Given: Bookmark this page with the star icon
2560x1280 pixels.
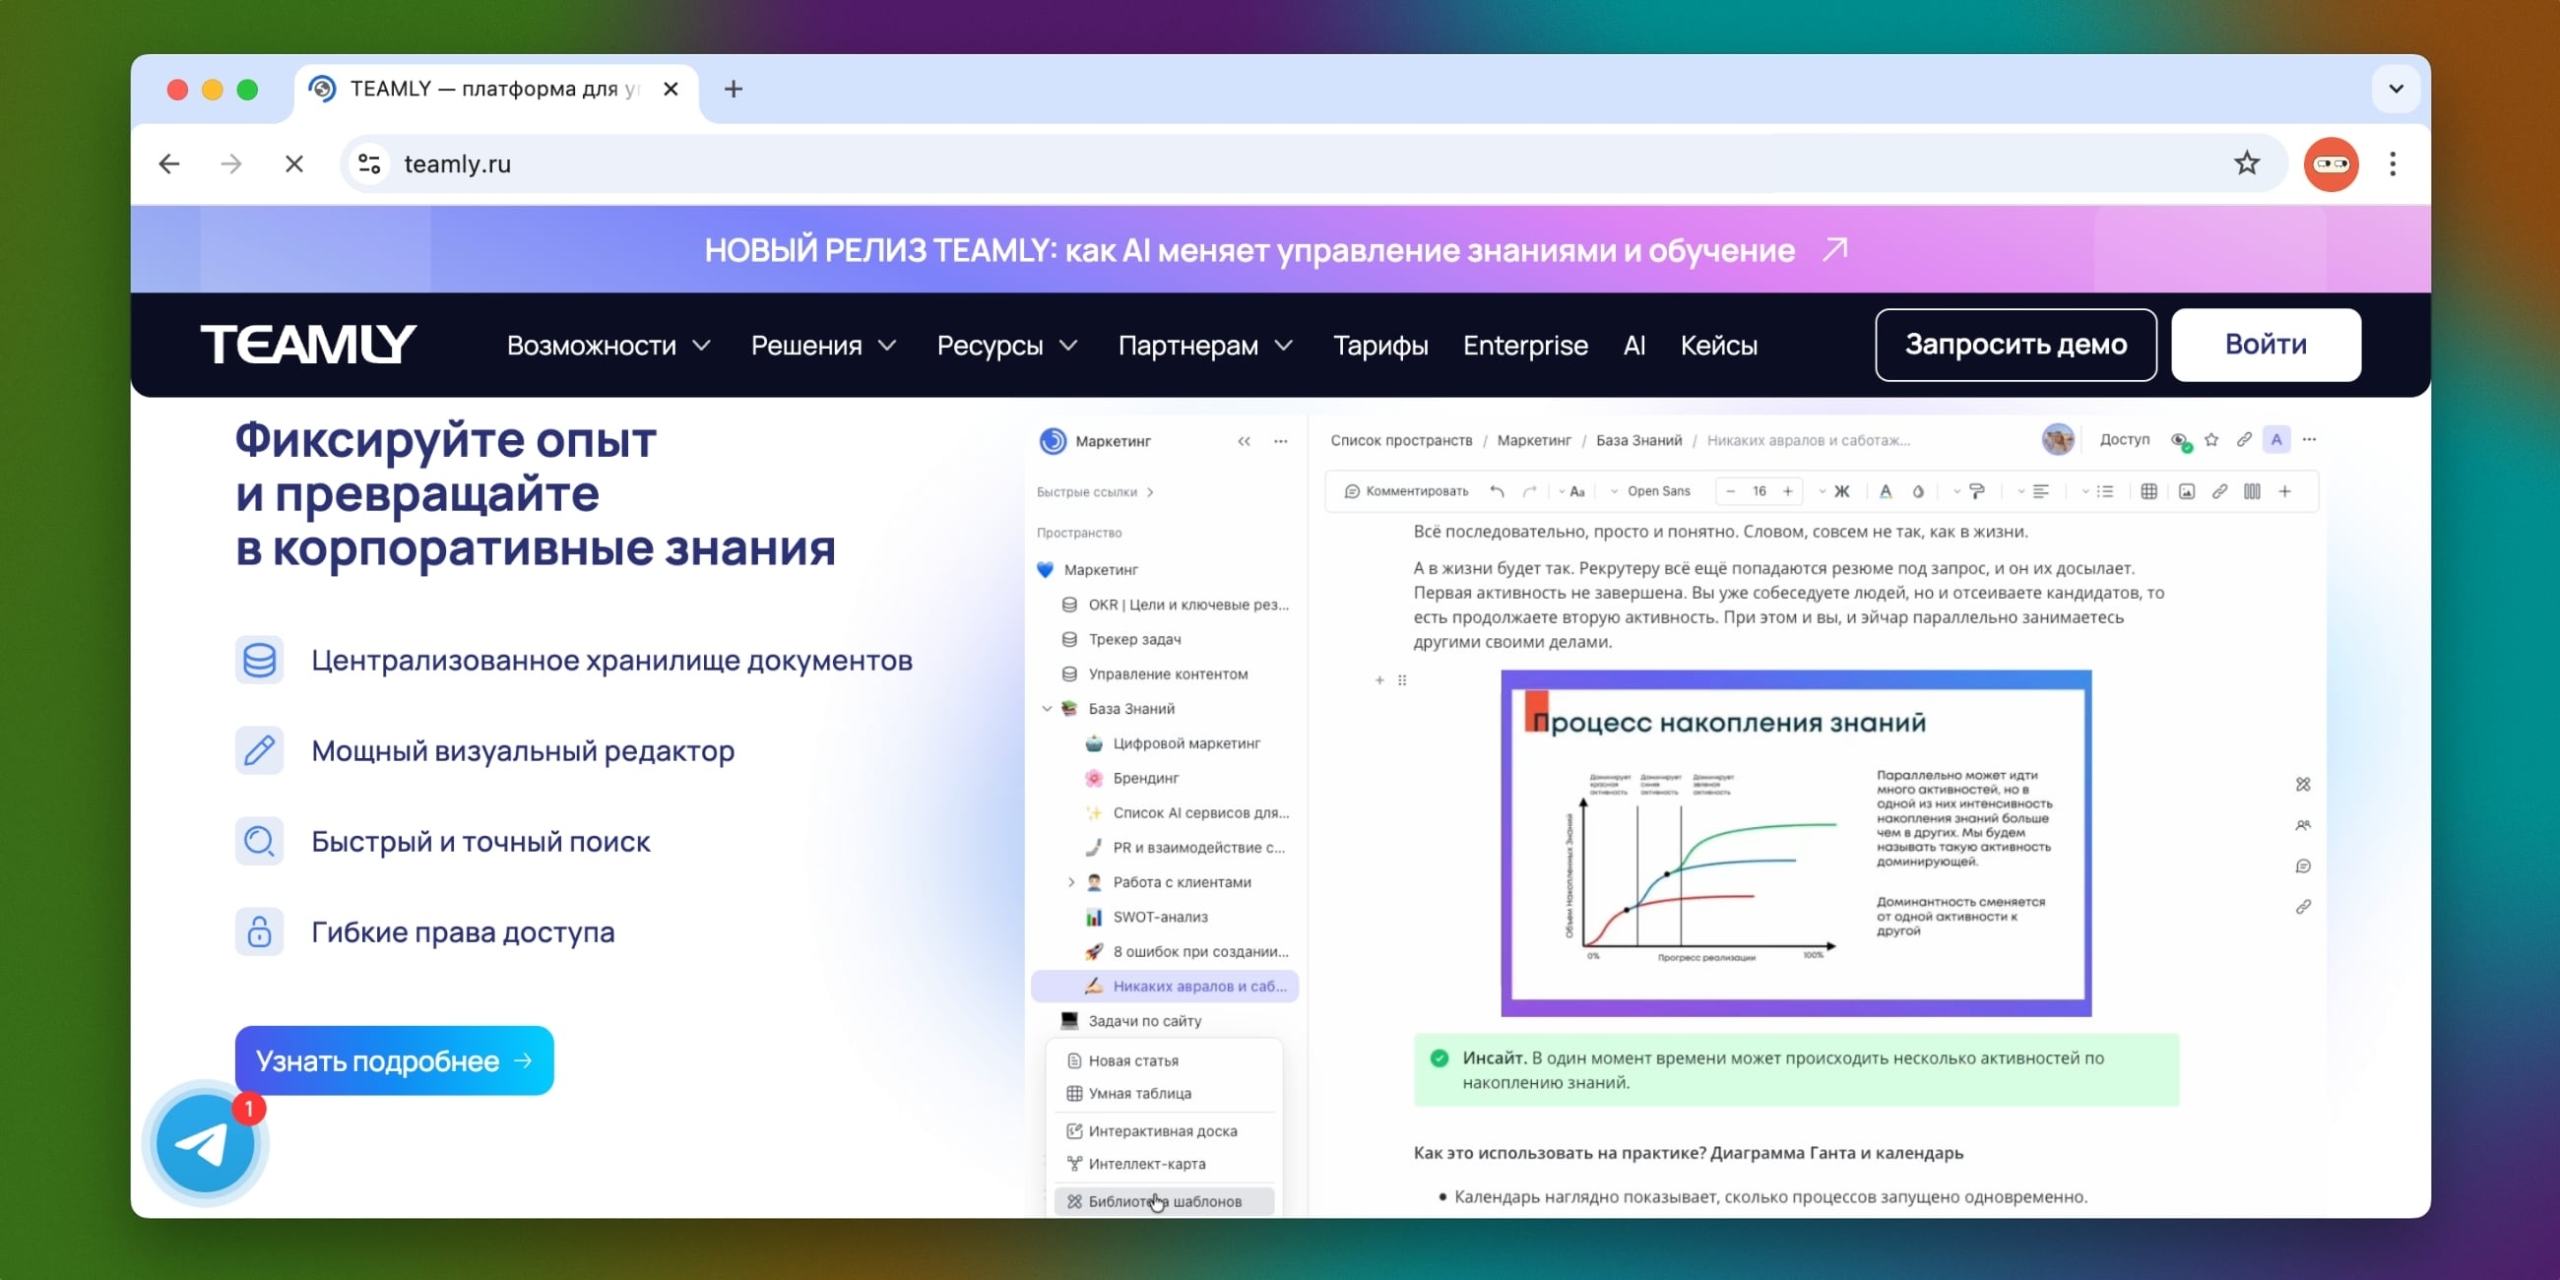Looking at the screenshot, I should [x=2246, y=163].
